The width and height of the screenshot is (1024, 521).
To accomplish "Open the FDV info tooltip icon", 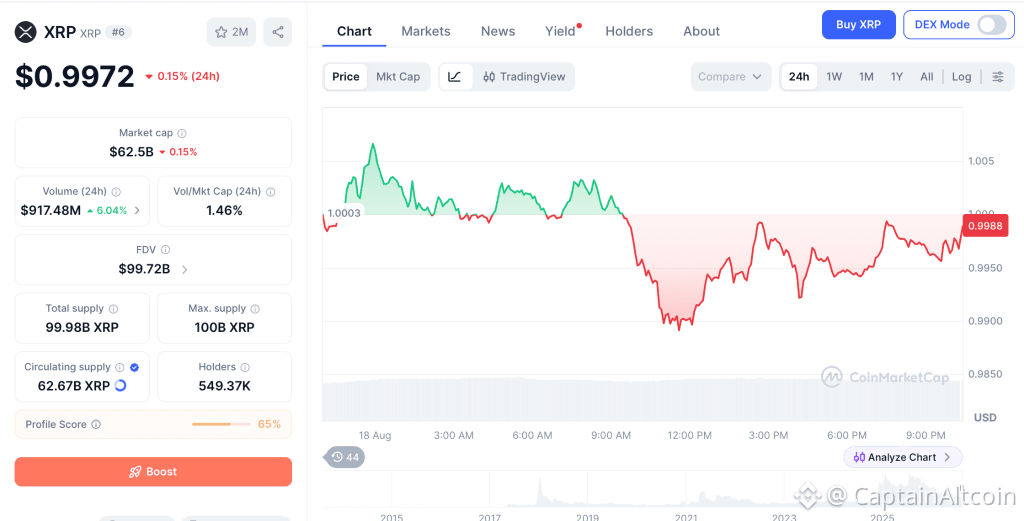I will click(166, 250).
